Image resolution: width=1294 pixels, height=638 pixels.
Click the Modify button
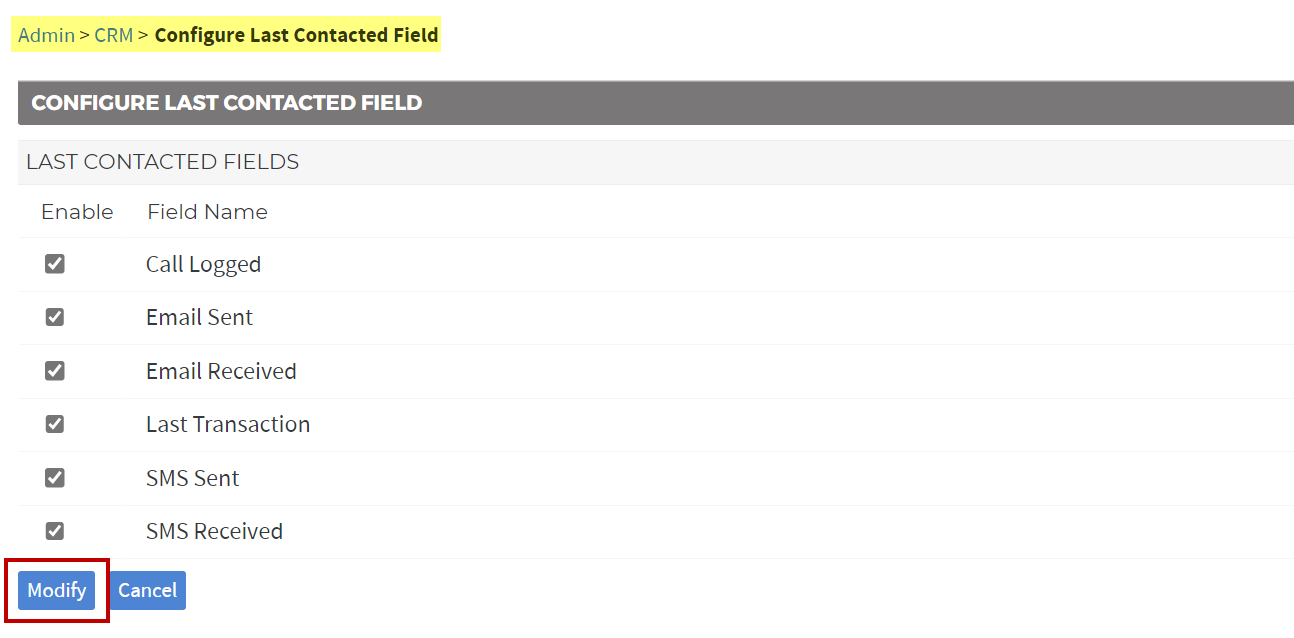click(57, 590)
